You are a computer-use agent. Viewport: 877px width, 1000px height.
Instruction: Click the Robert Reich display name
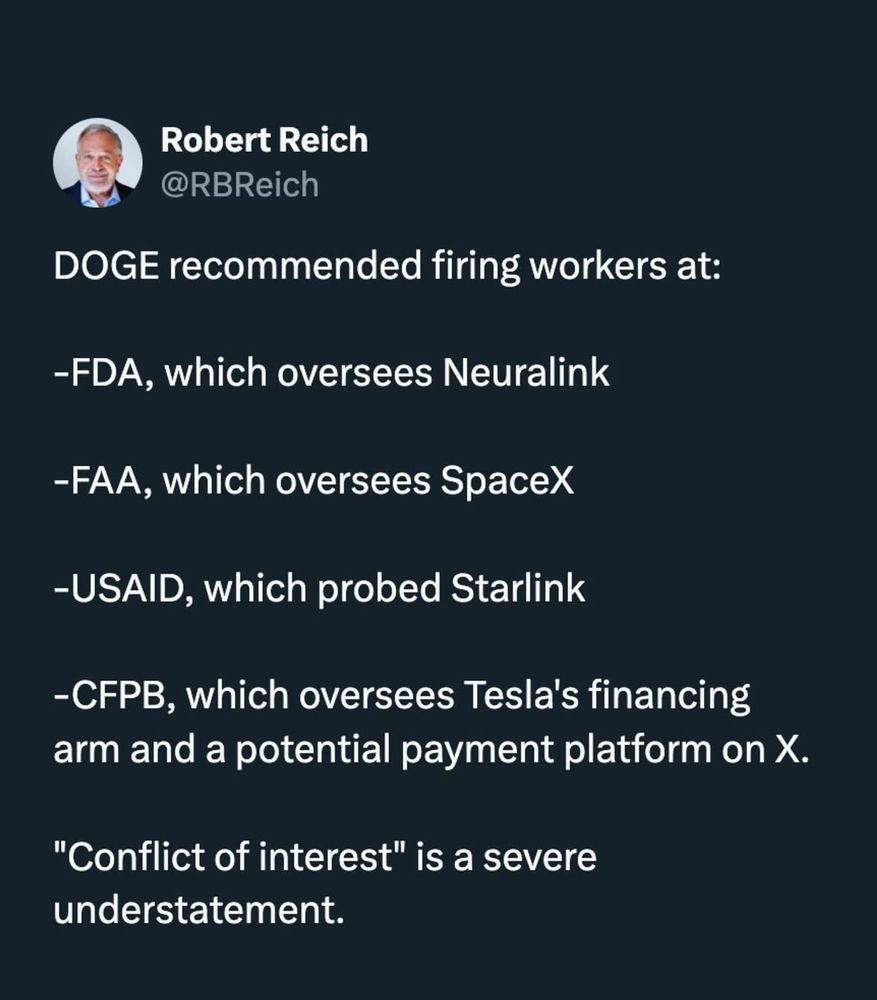[x=264, y=140]
